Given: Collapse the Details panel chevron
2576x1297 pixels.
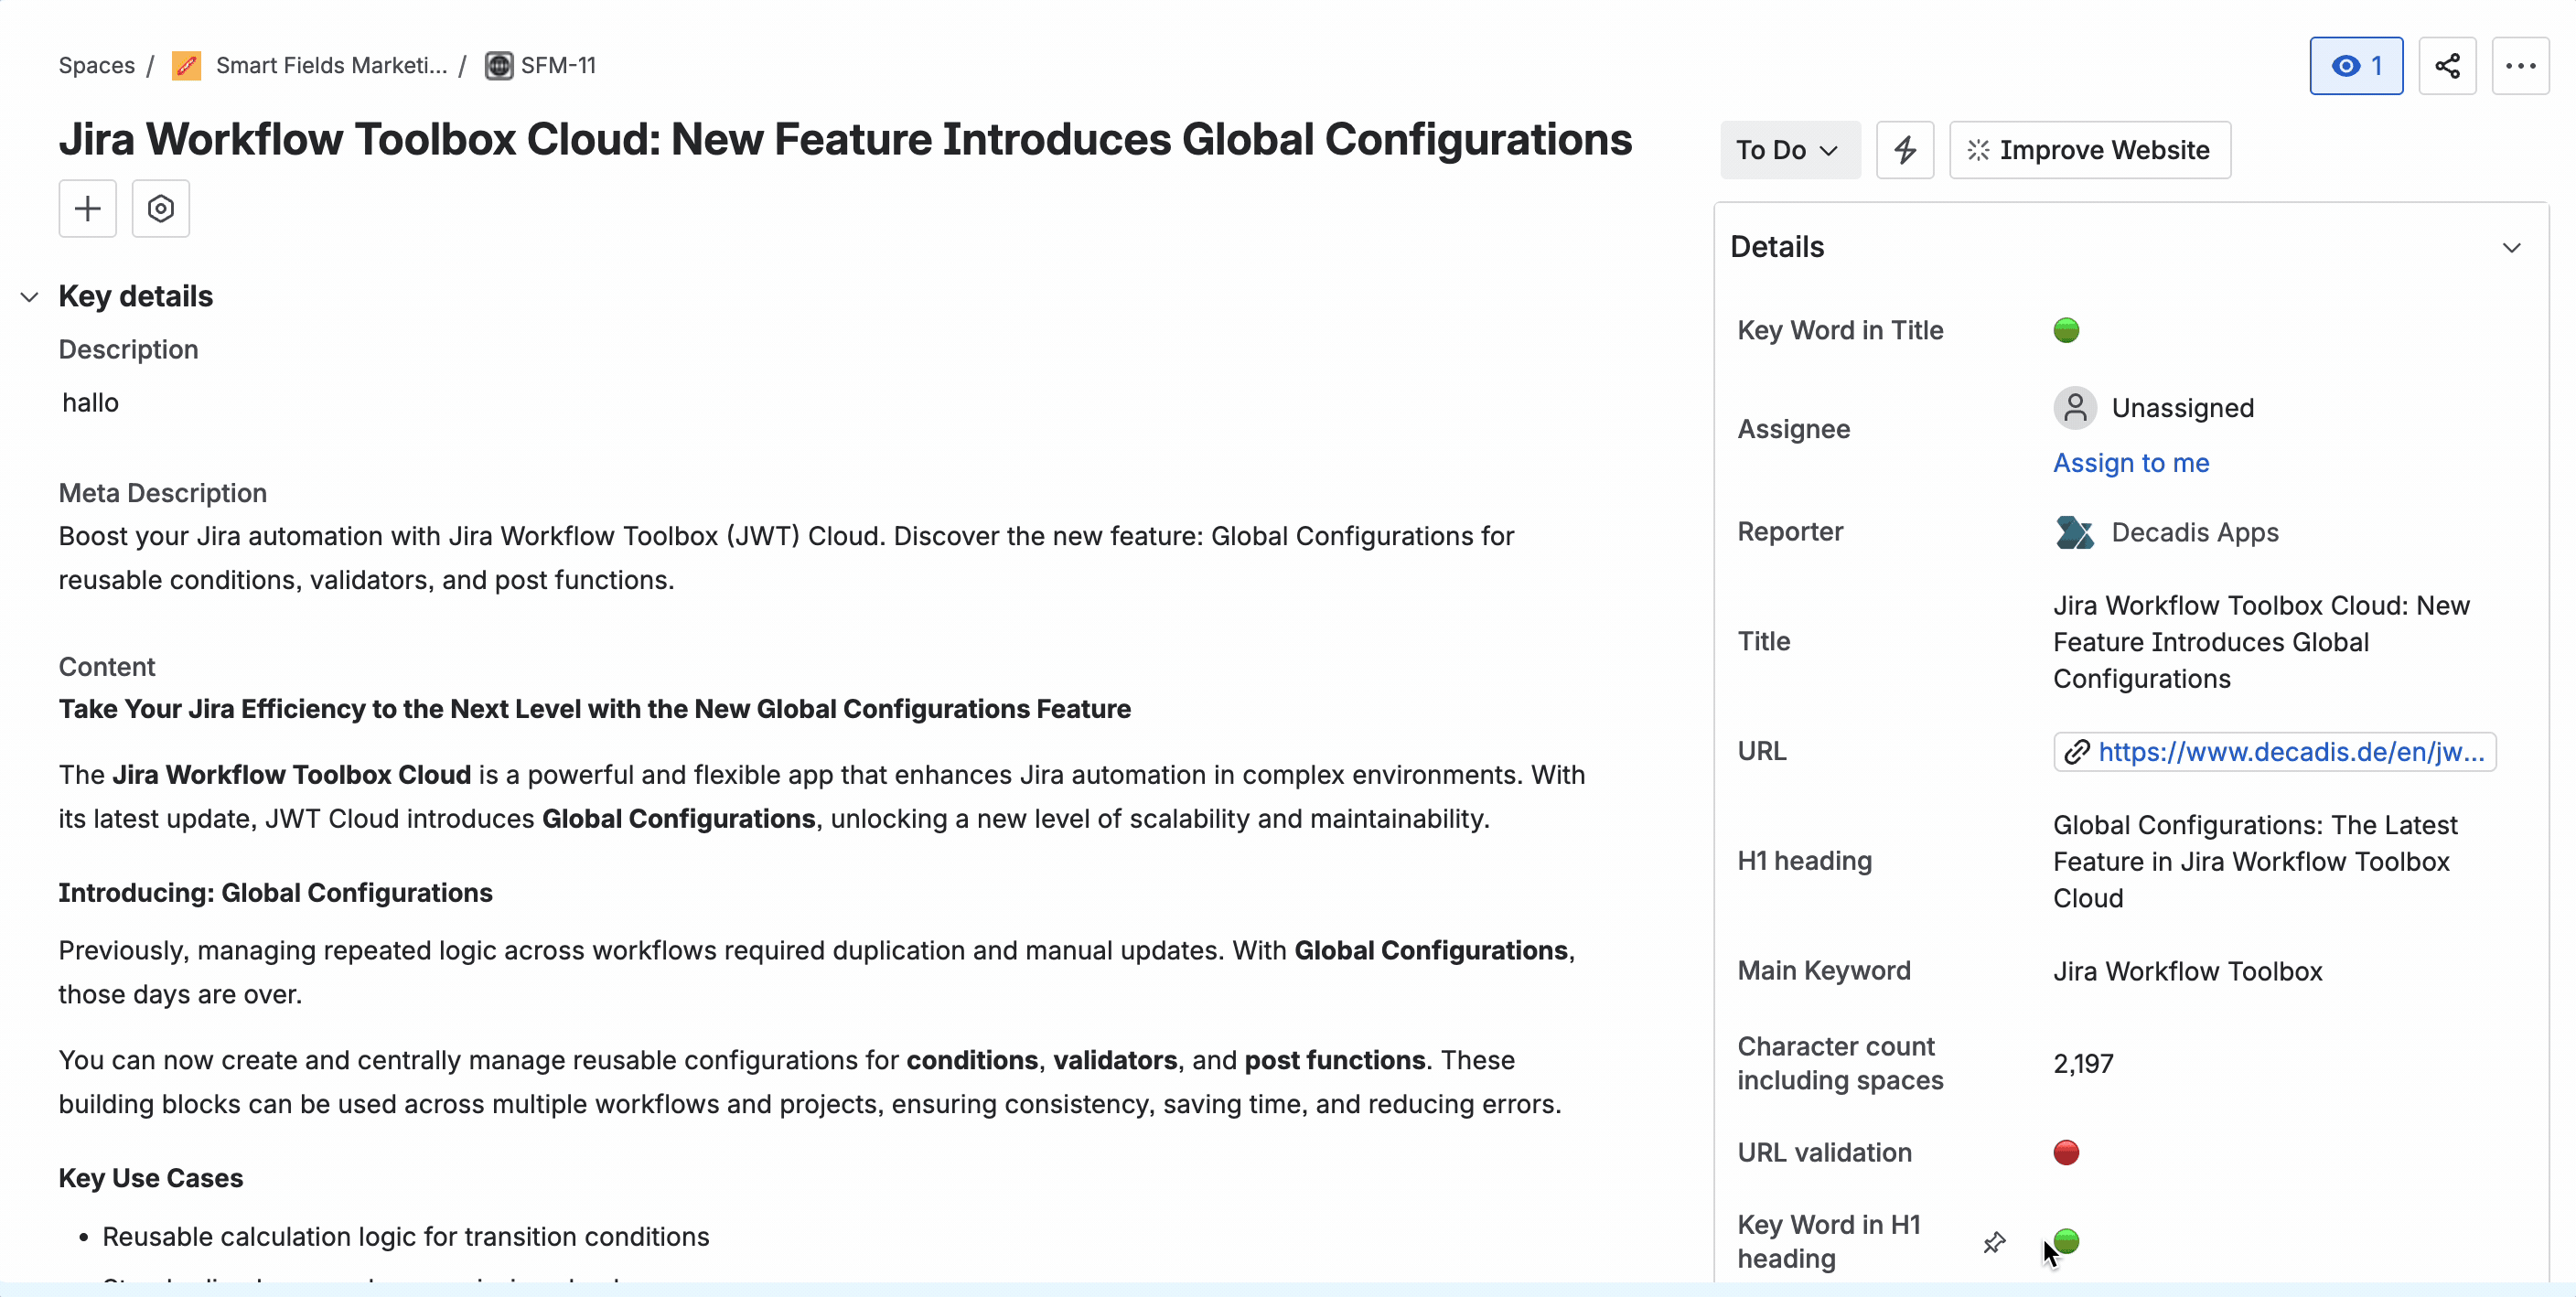Looking at the screenshot, I should (2511, 247).
